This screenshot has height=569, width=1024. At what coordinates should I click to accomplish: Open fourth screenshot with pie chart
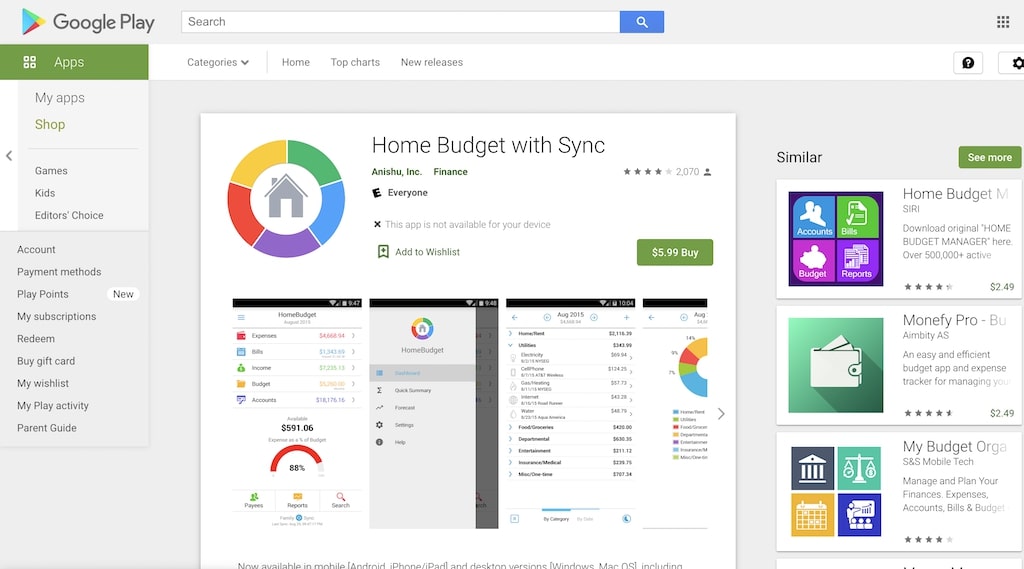pyautogui.click(x=675, y=414)
